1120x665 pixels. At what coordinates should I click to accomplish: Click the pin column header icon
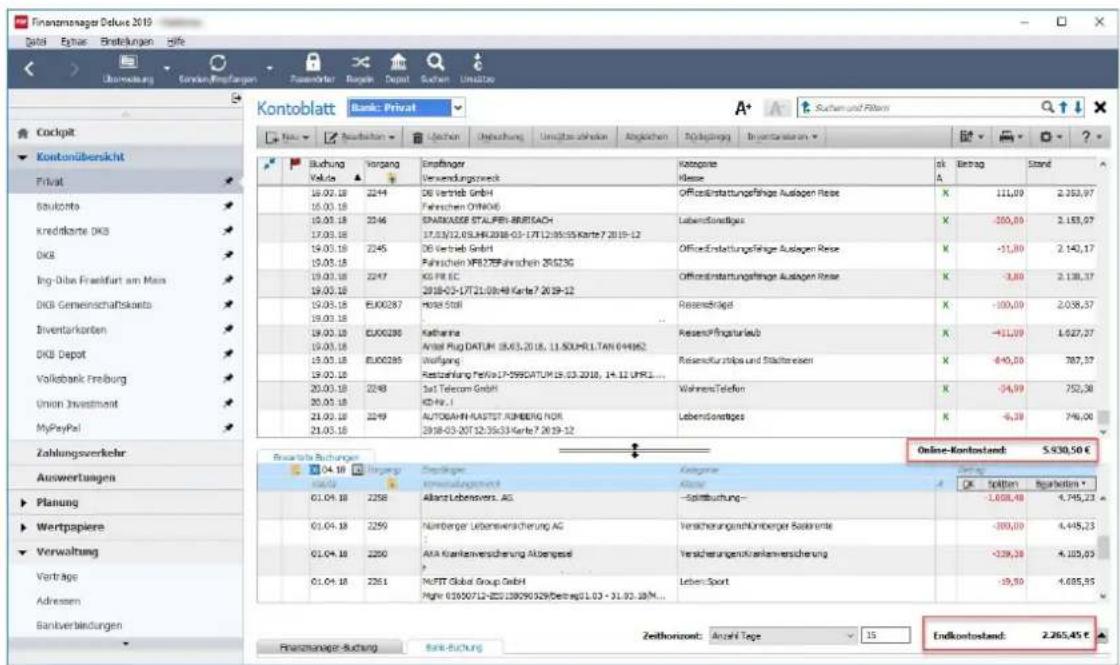(x=269, y=164)
